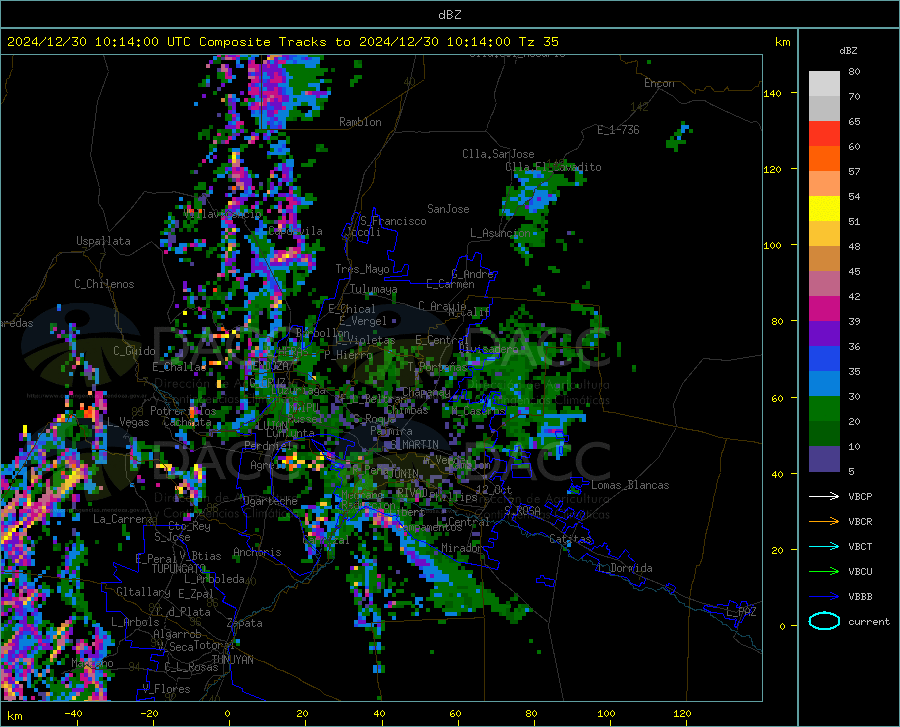Click the 'current' legend label
The image size is (900, 727).
[869, 621]
